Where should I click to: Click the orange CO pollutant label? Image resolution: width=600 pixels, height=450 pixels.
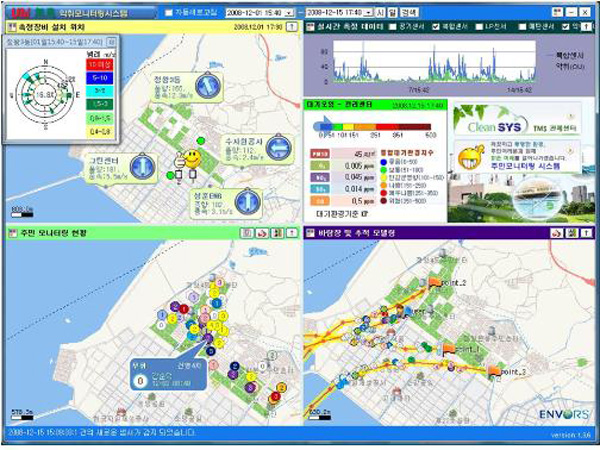[x=320, y=201]
